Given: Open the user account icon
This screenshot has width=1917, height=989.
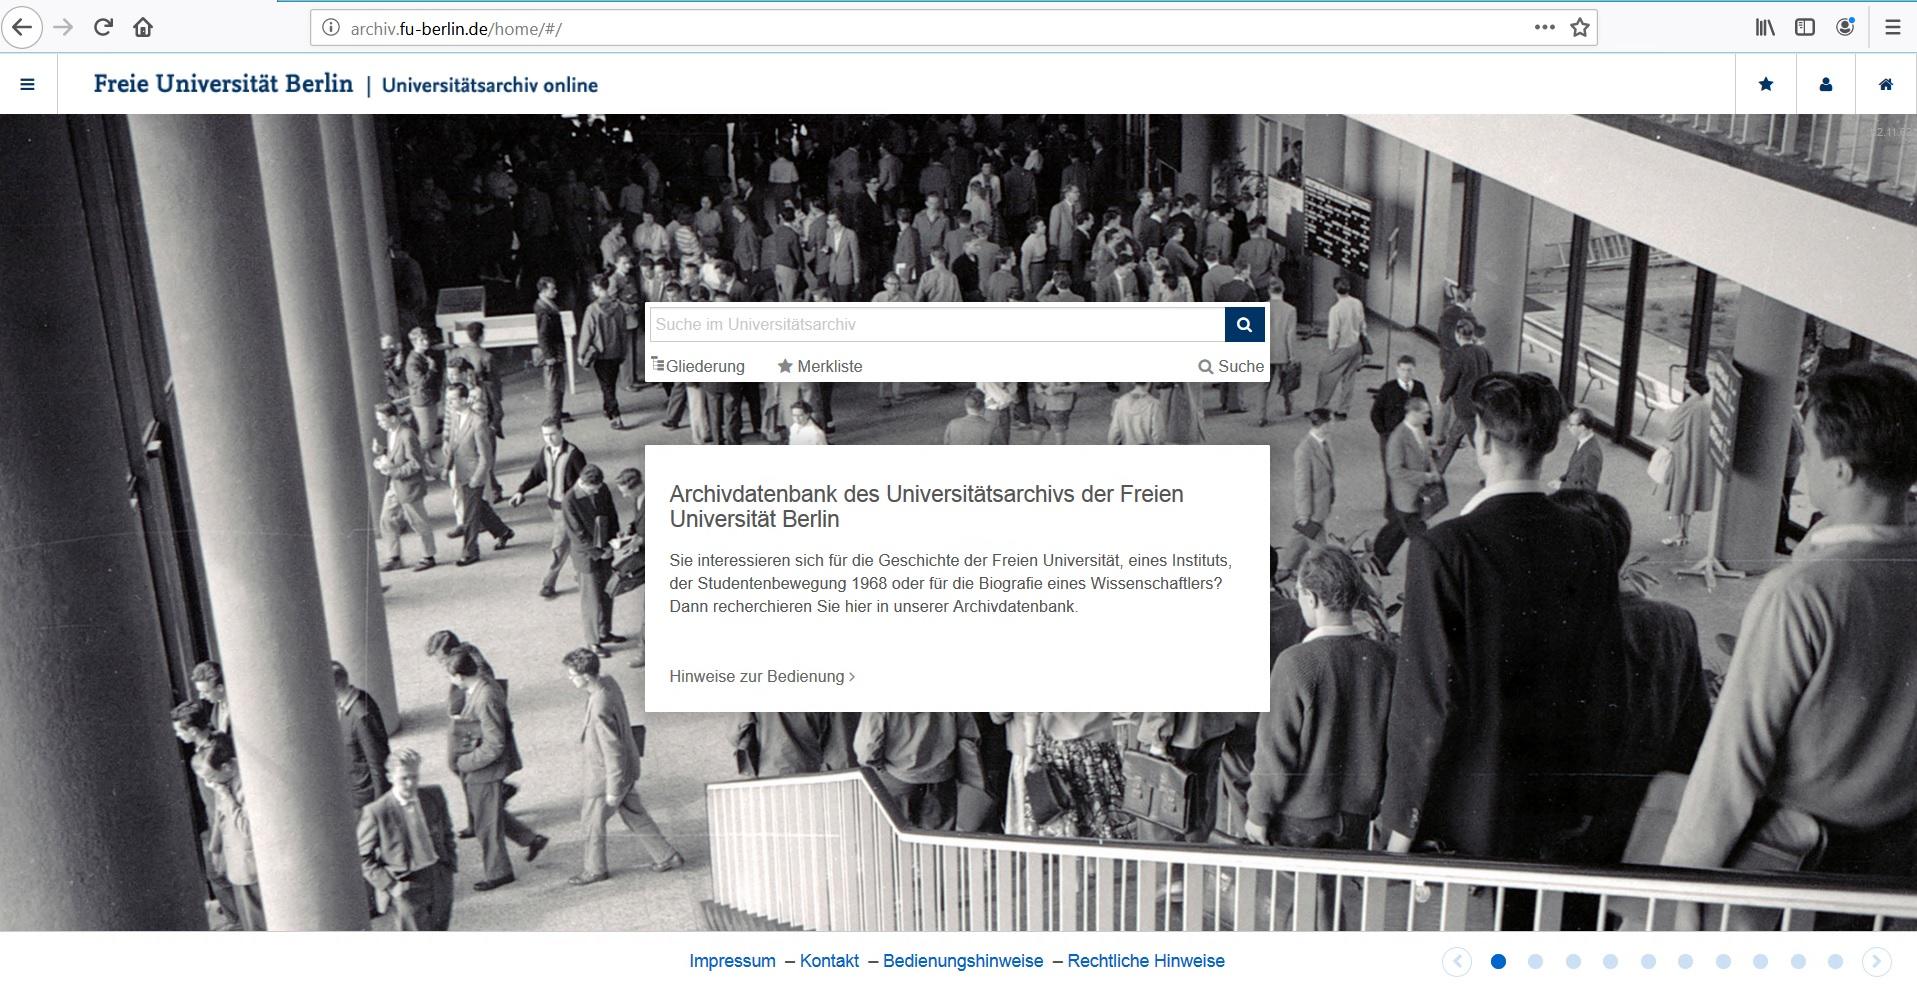Looking at the screenshot, I should [x=1826, y=84].
